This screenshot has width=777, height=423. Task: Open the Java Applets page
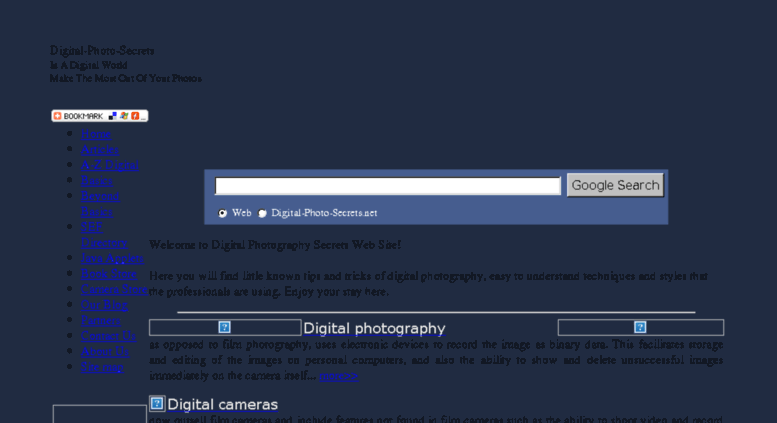112,258
